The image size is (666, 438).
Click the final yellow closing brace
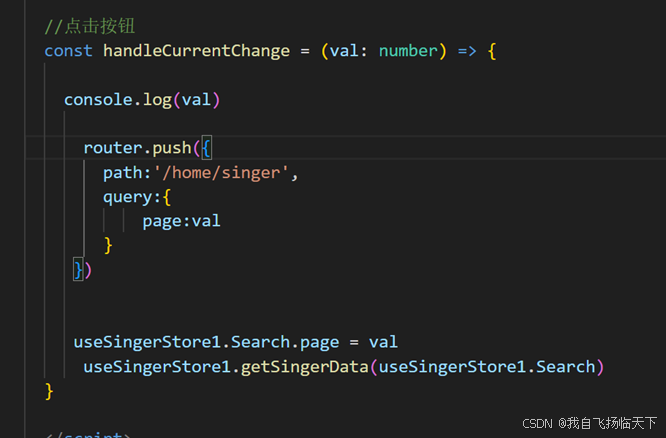click(49, 391)
